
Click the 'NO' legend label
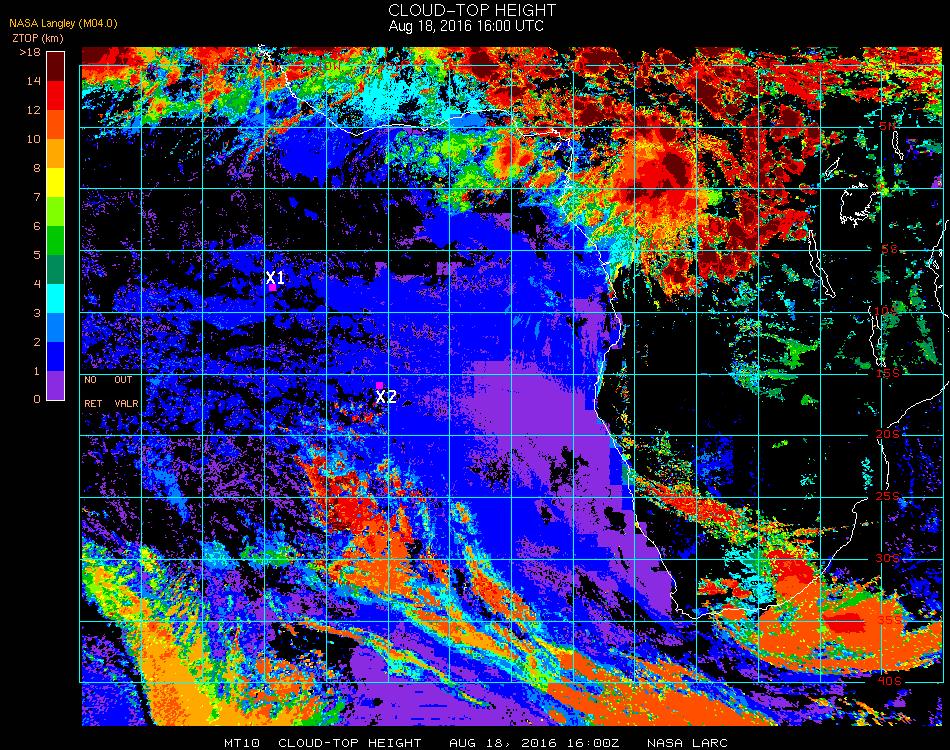tap(90, 380)
